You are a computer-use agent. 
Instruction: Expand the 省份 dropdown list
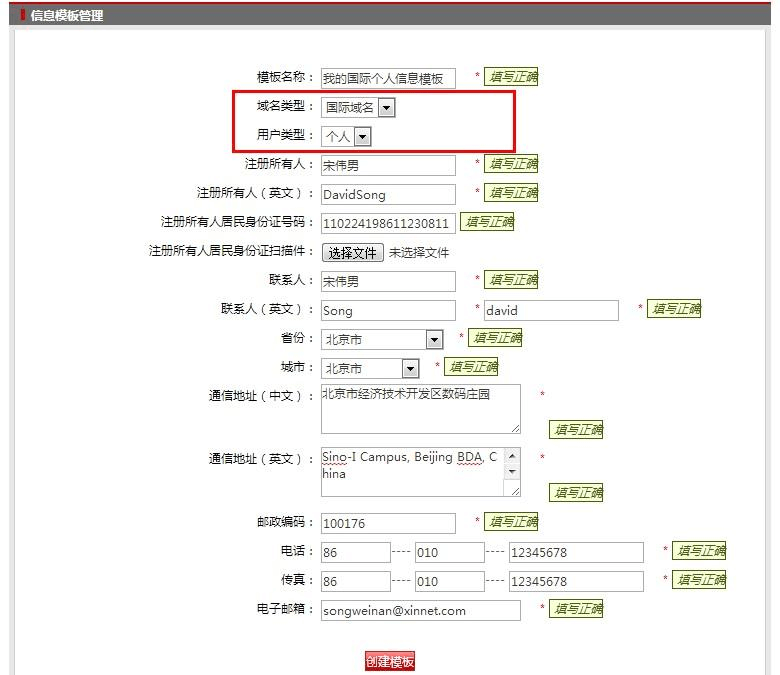tap(382, 340)
